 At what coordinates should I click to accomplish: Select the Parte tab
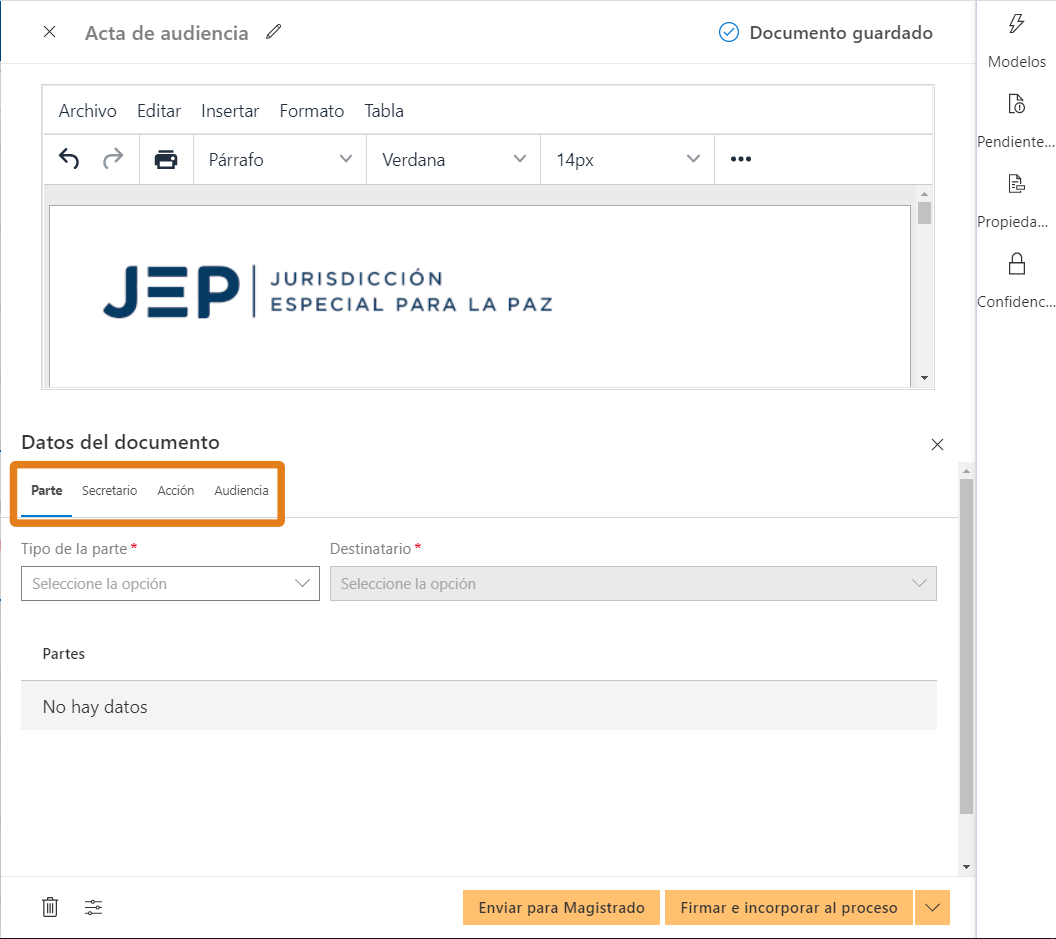click(46, 490)
